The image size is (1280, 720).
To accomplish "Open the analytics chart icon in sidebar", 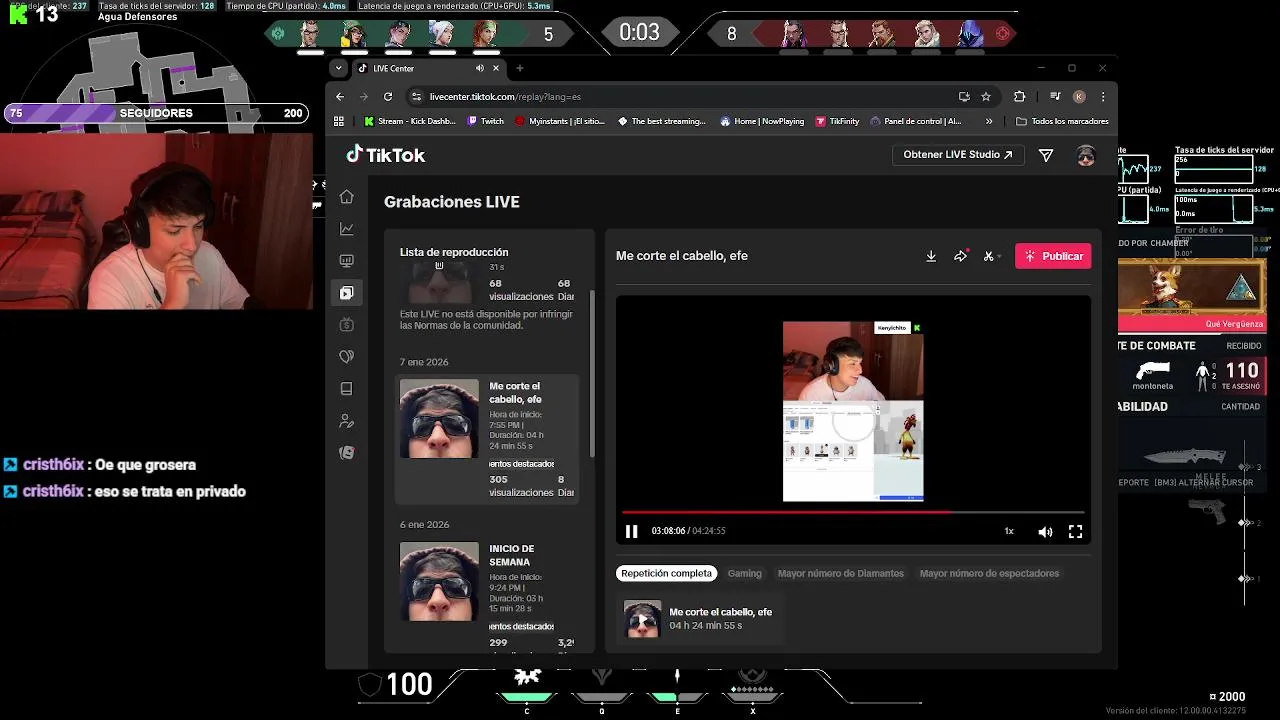I will pos(346,229).
